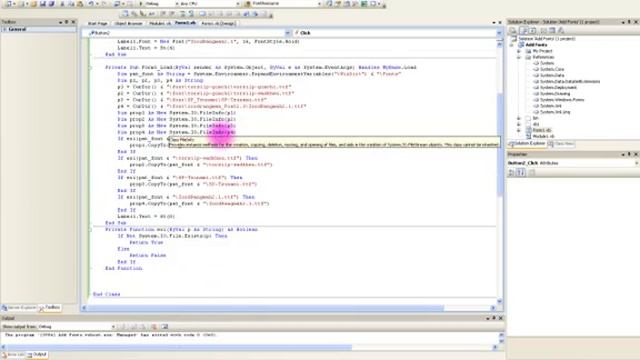This screenshot has height=360, width=640.
Task: Click the Output window horizontal scrollbar
Action: pos(249,347)
